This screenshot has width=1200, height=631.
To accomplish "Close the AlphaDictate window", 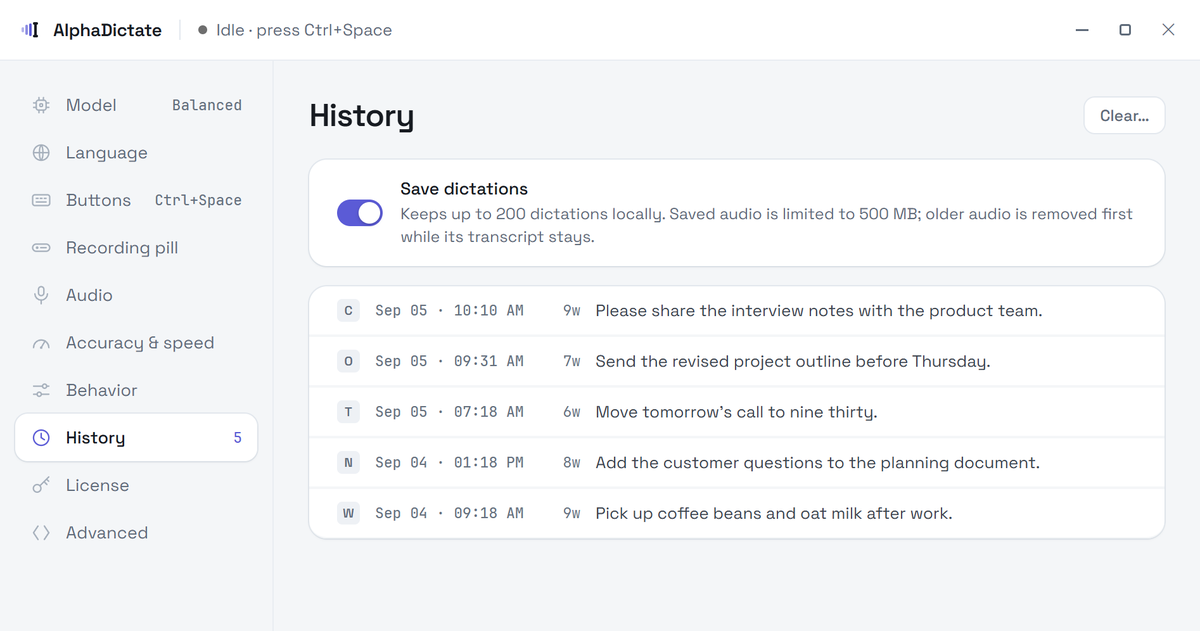I will click(1168, 30).
